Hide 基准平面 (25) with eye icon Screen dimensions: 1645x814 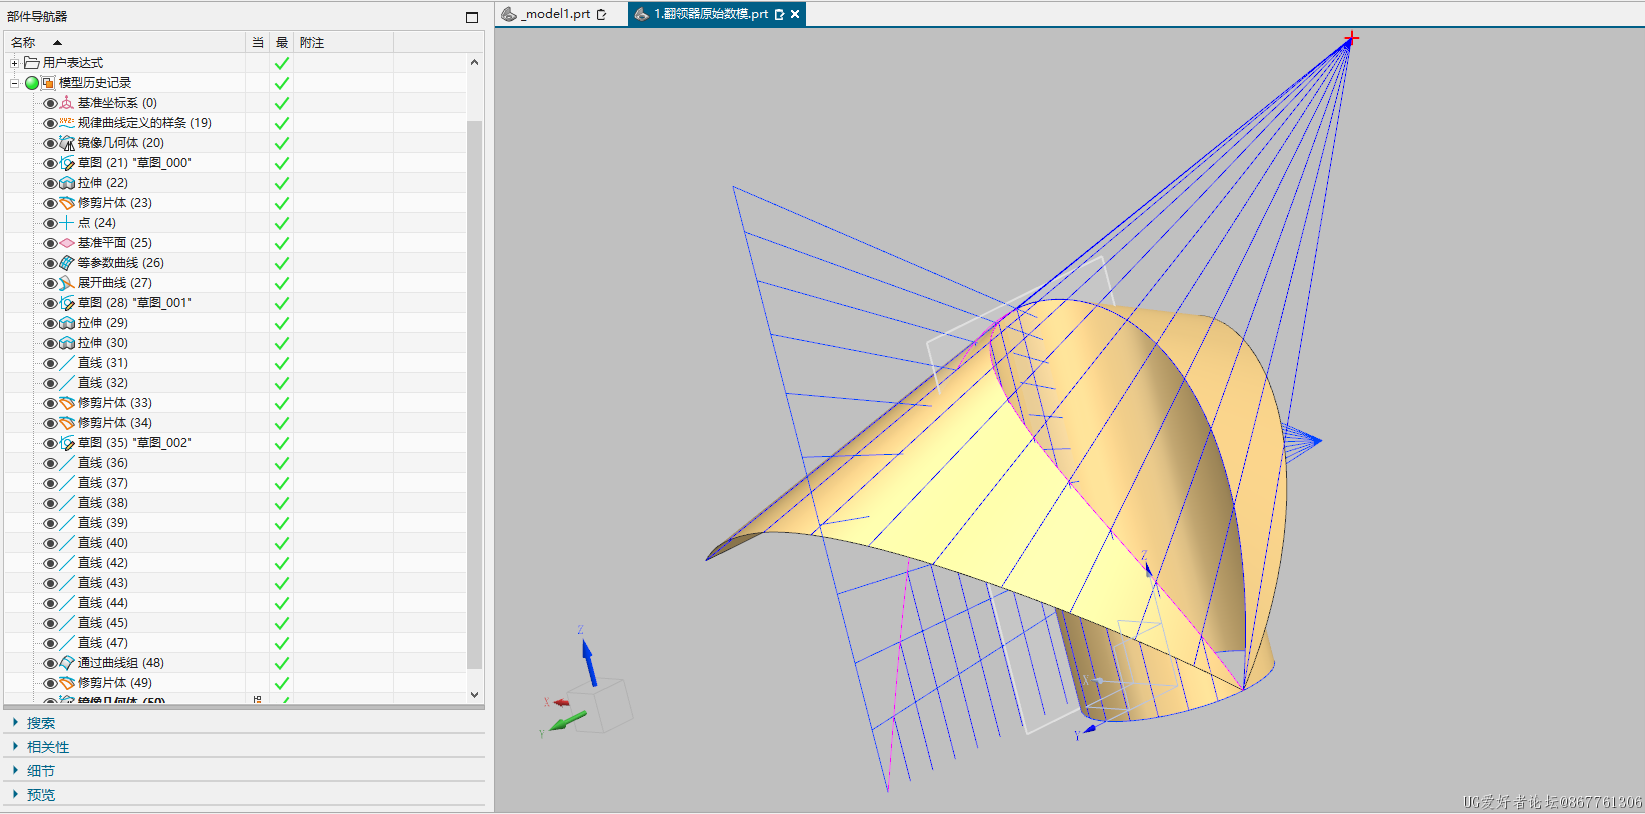[x=50, y=243]
